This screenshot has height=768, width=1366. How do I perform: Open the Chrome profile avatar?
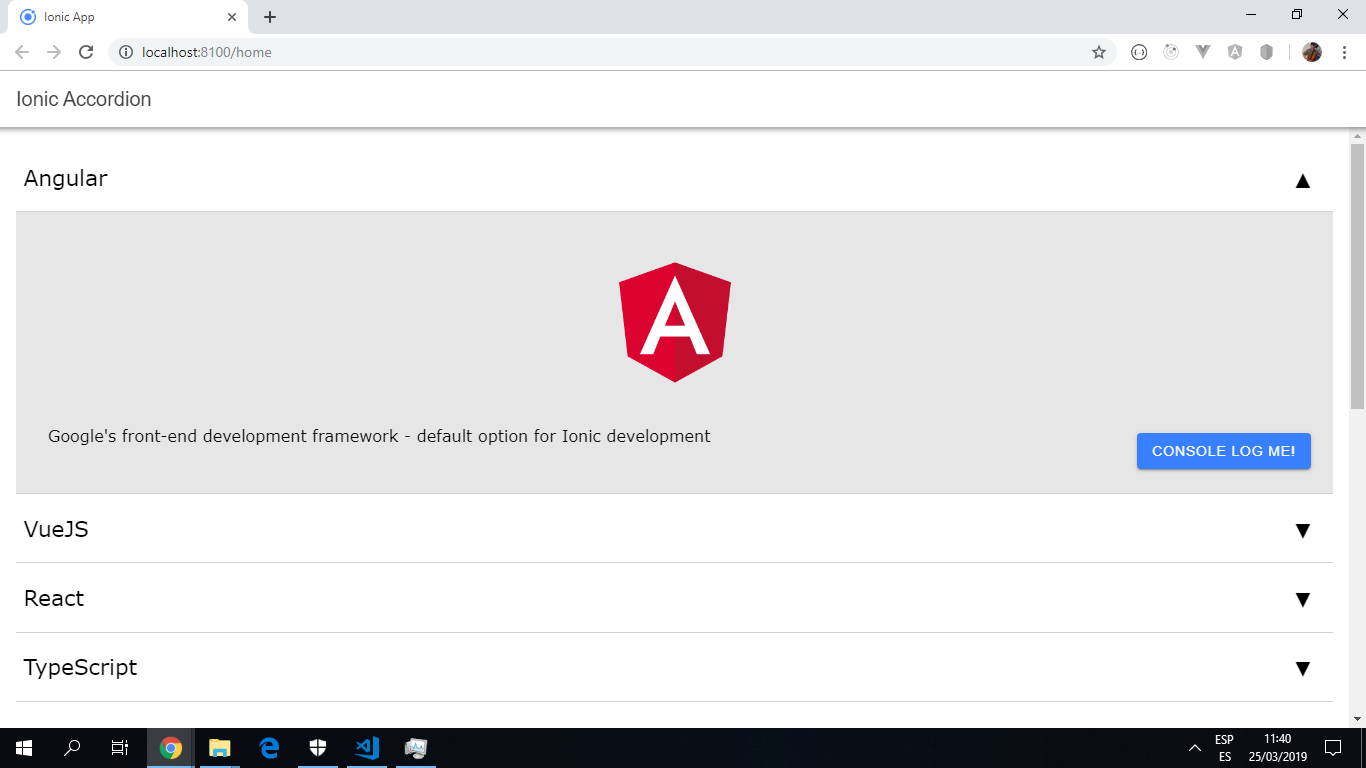pos(1312,52)
